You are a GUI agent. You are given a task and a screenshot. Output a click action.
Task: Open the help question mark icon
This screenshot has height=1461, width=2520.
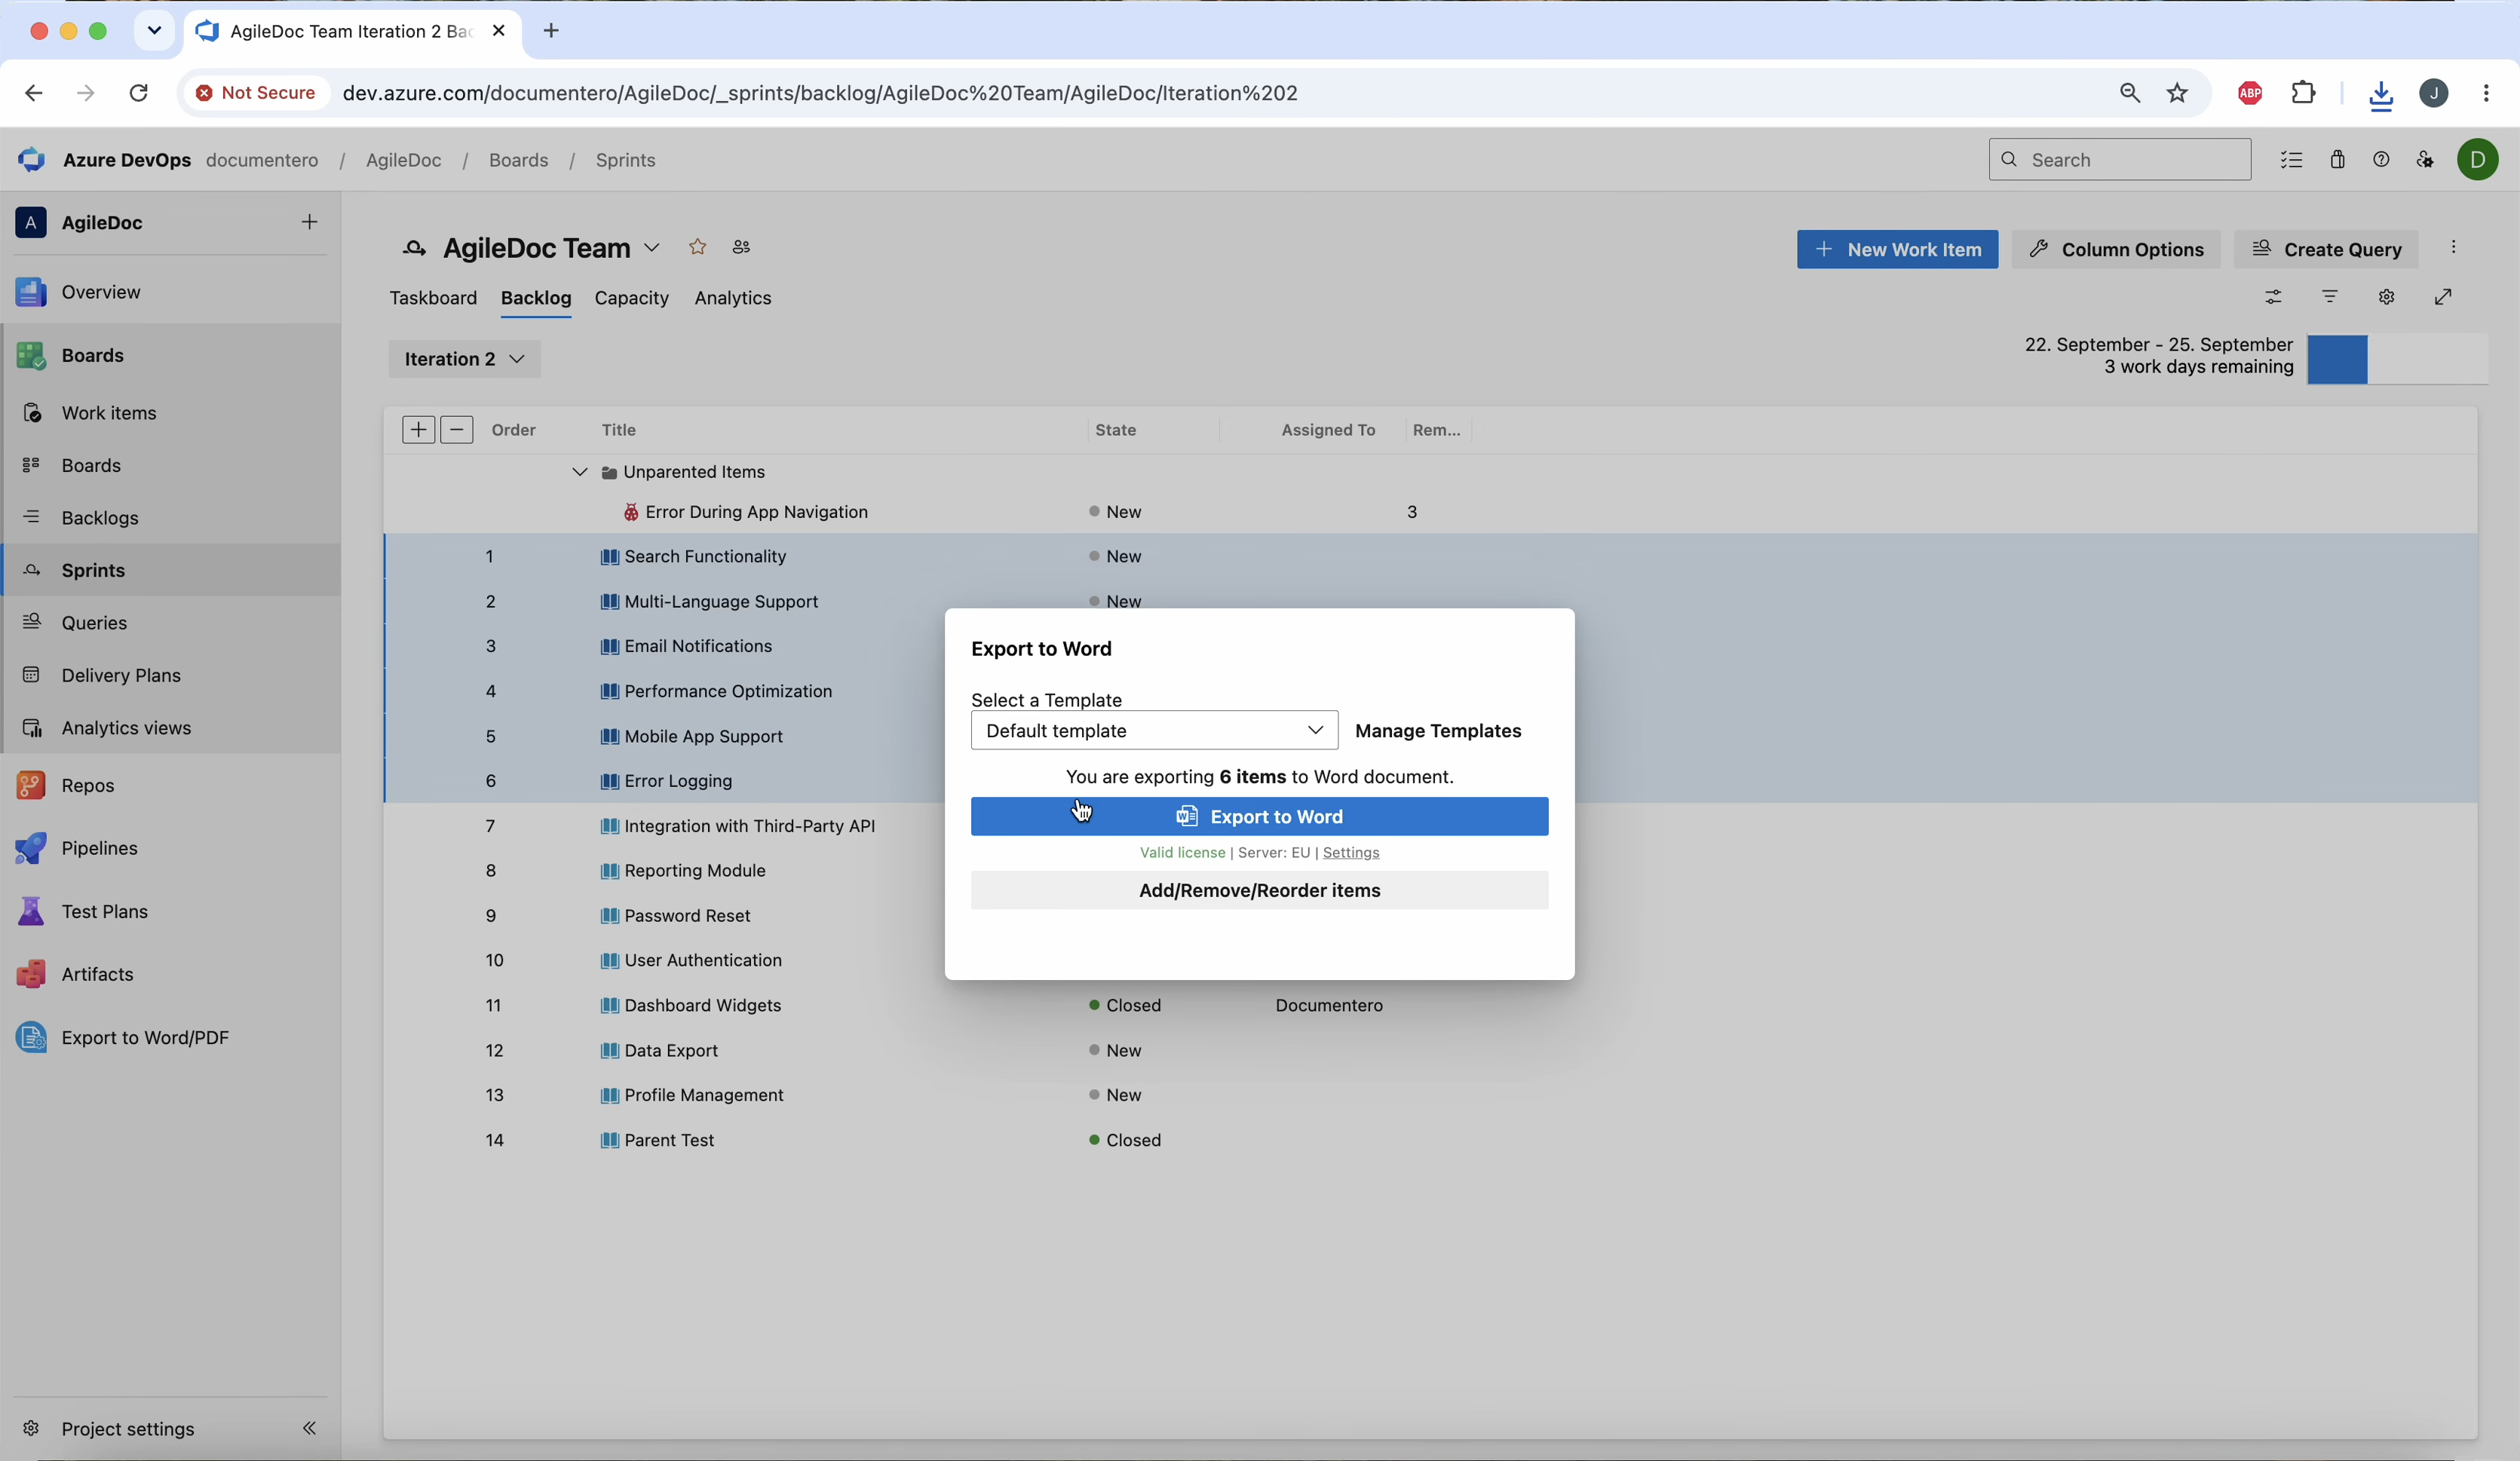2381,160
